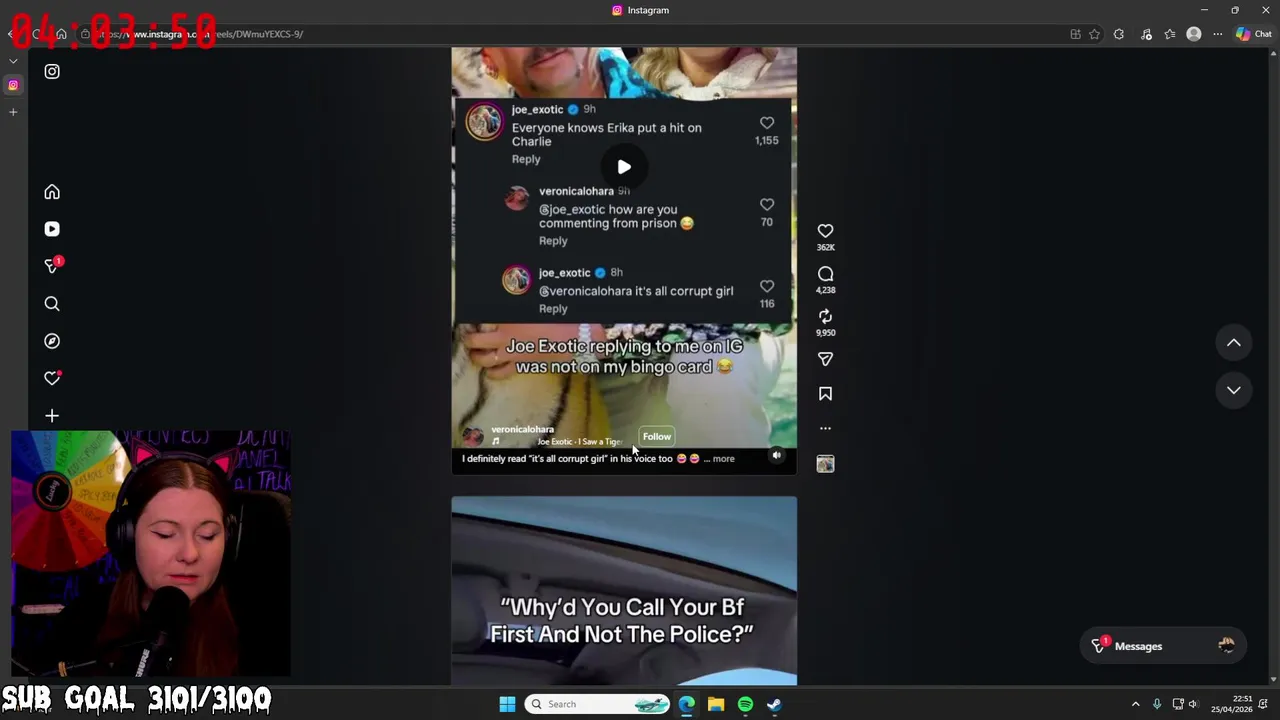Add page to browser favorites star
The height and width of the screenshot is (720, 1280).
click(1095, 34)
